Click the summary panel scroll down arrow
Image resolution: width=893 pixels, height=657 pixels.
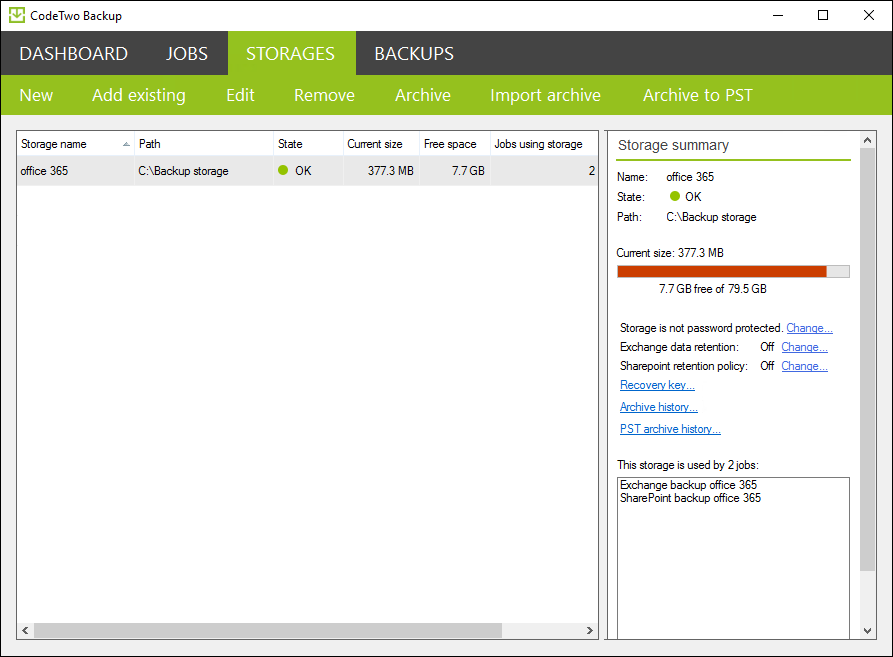click(867, 630)
